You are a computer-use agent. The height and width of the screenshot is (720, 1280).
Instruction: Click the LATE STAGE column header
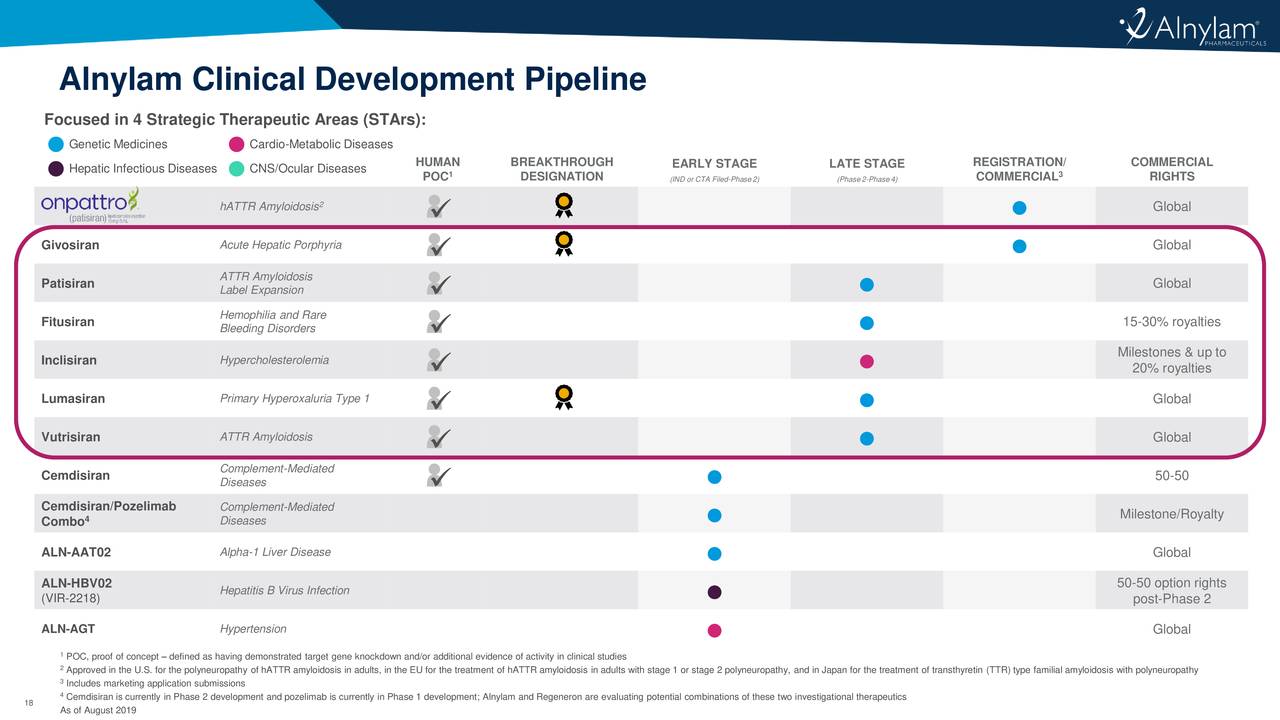click(x=867, y=164)
